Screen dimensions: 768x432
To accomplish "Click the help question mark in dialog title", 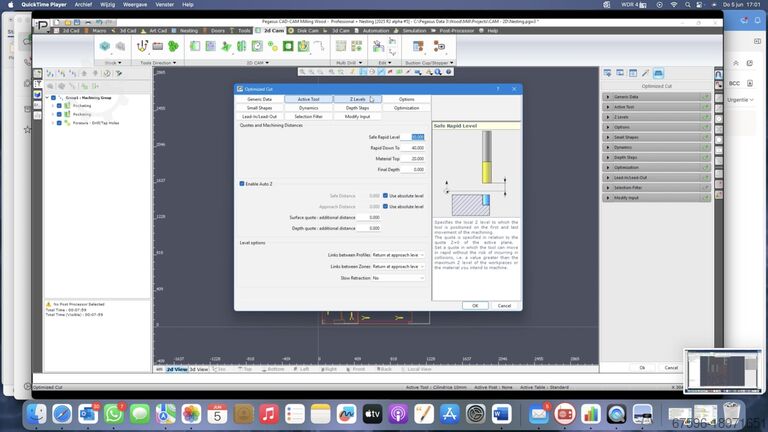I will pyautogui.click(x=498, y=89).
